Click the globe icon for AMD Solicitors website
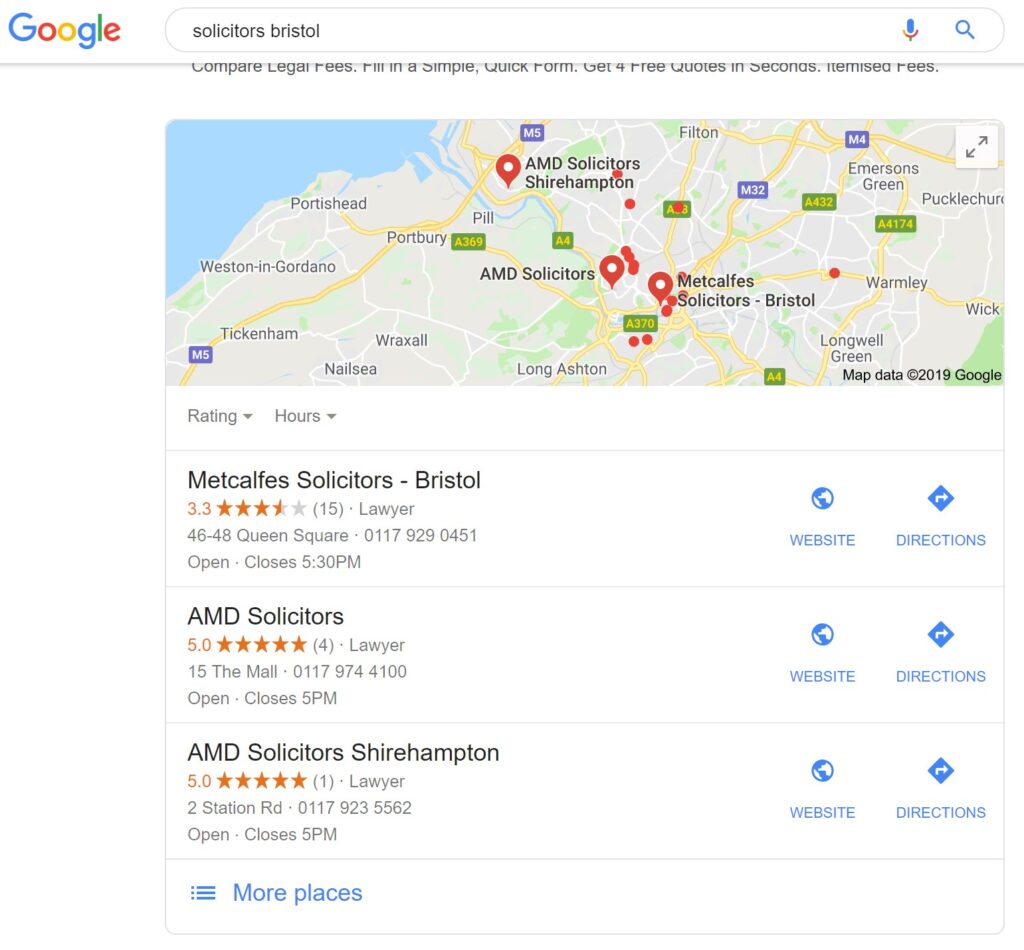Viewport: 1024px width, 950px height. coord(822,633)
